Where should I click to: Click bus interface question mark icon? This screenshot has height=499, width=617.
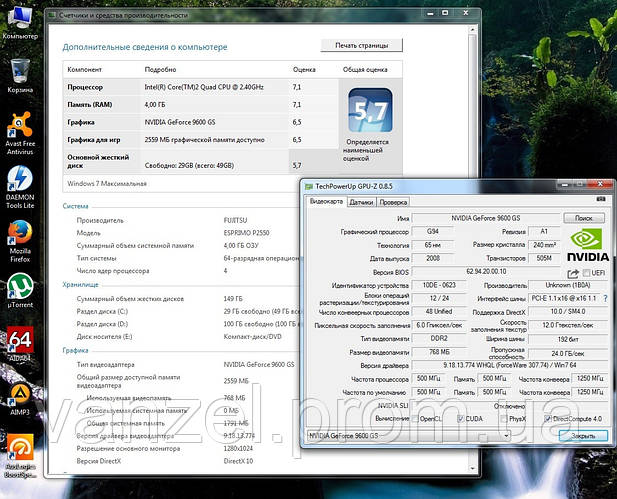pyautogui.click(x=605, y=299)
